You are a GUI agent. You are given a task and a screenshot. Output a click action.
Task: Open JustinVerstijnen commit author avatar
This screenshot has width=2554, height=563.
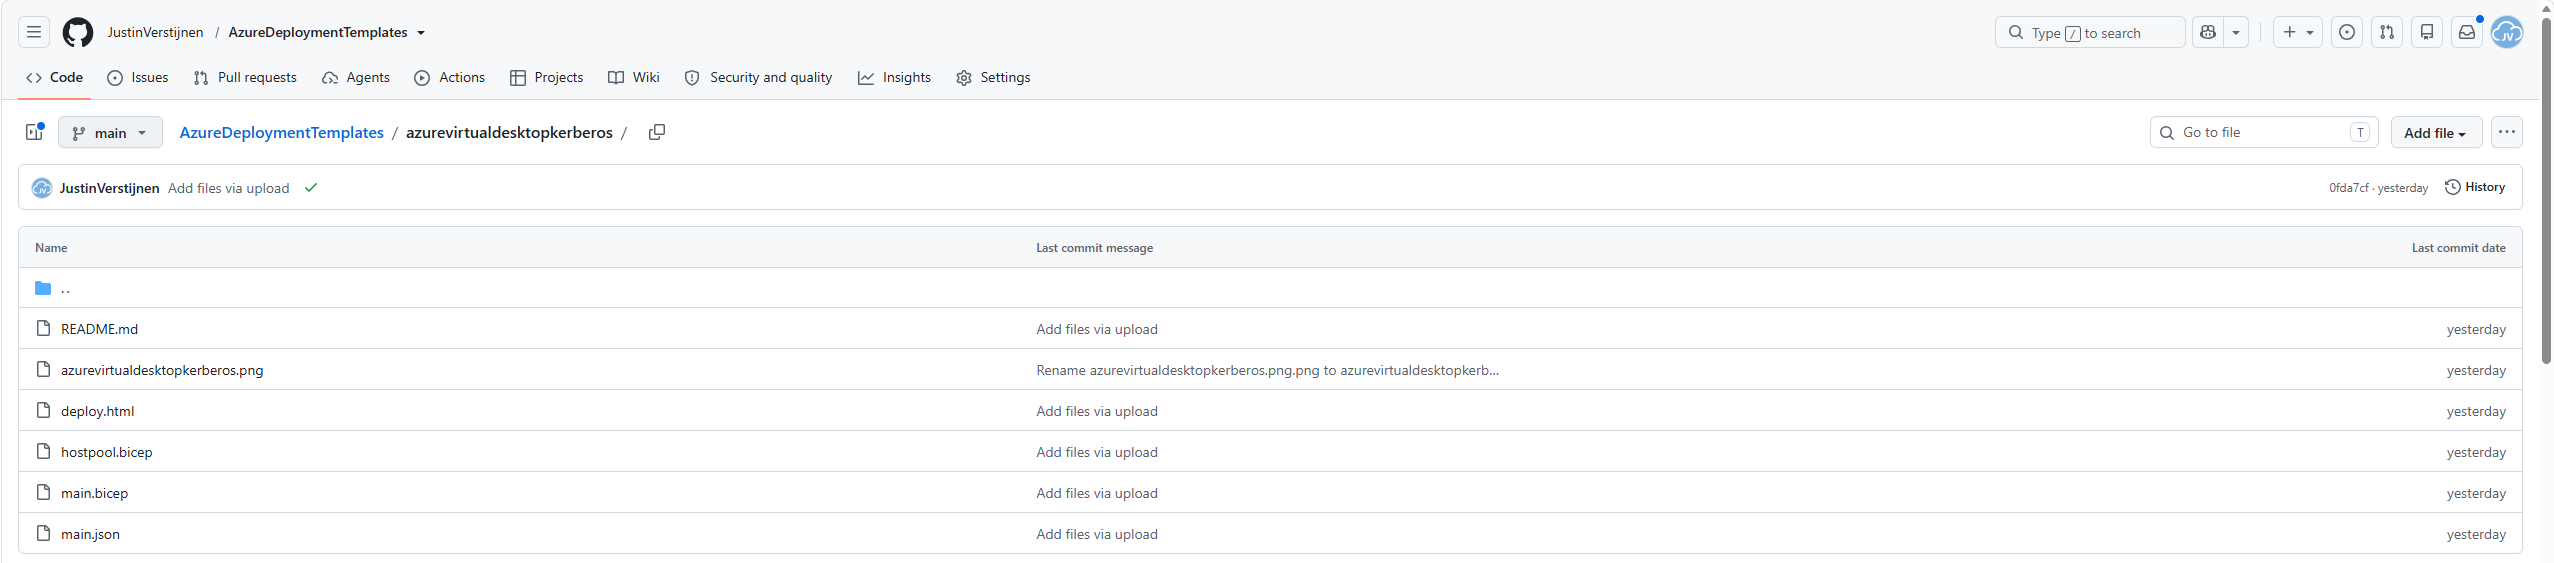tap(41, 188)
